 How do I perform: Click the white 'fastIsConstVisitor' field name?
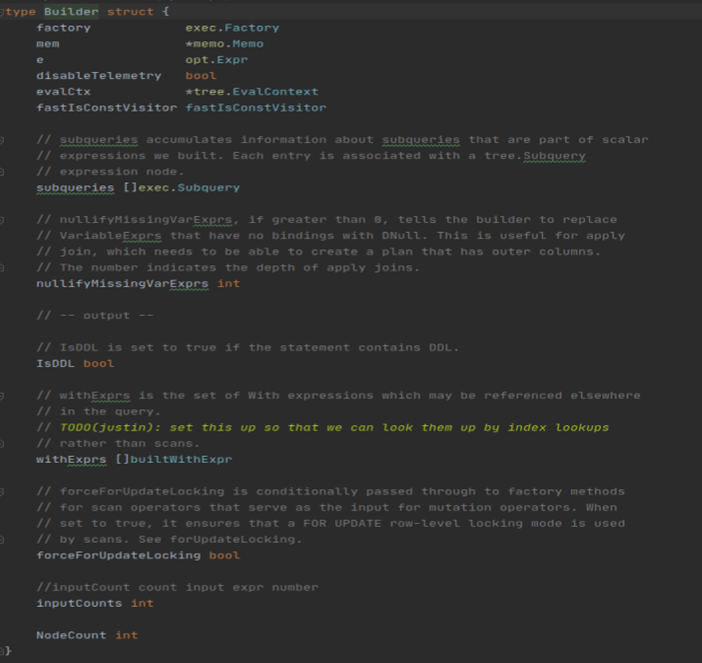107,108
